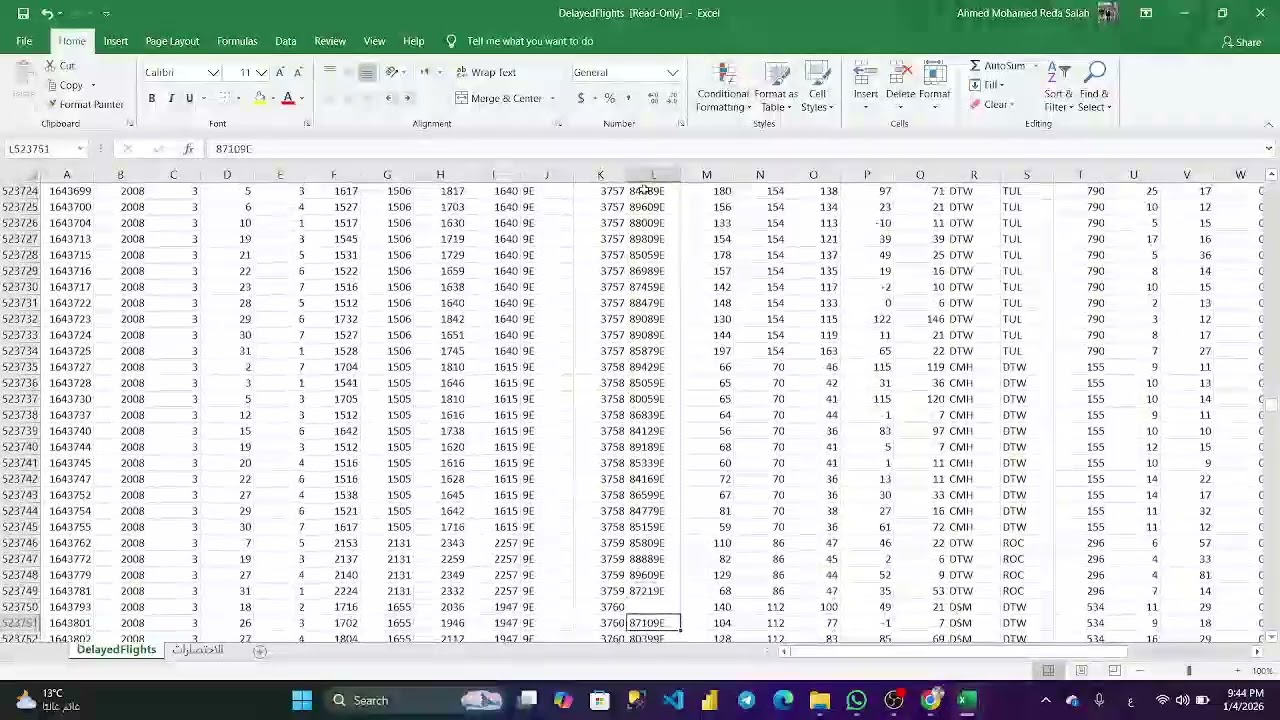Click the Share button

(x=1241, y=42)
